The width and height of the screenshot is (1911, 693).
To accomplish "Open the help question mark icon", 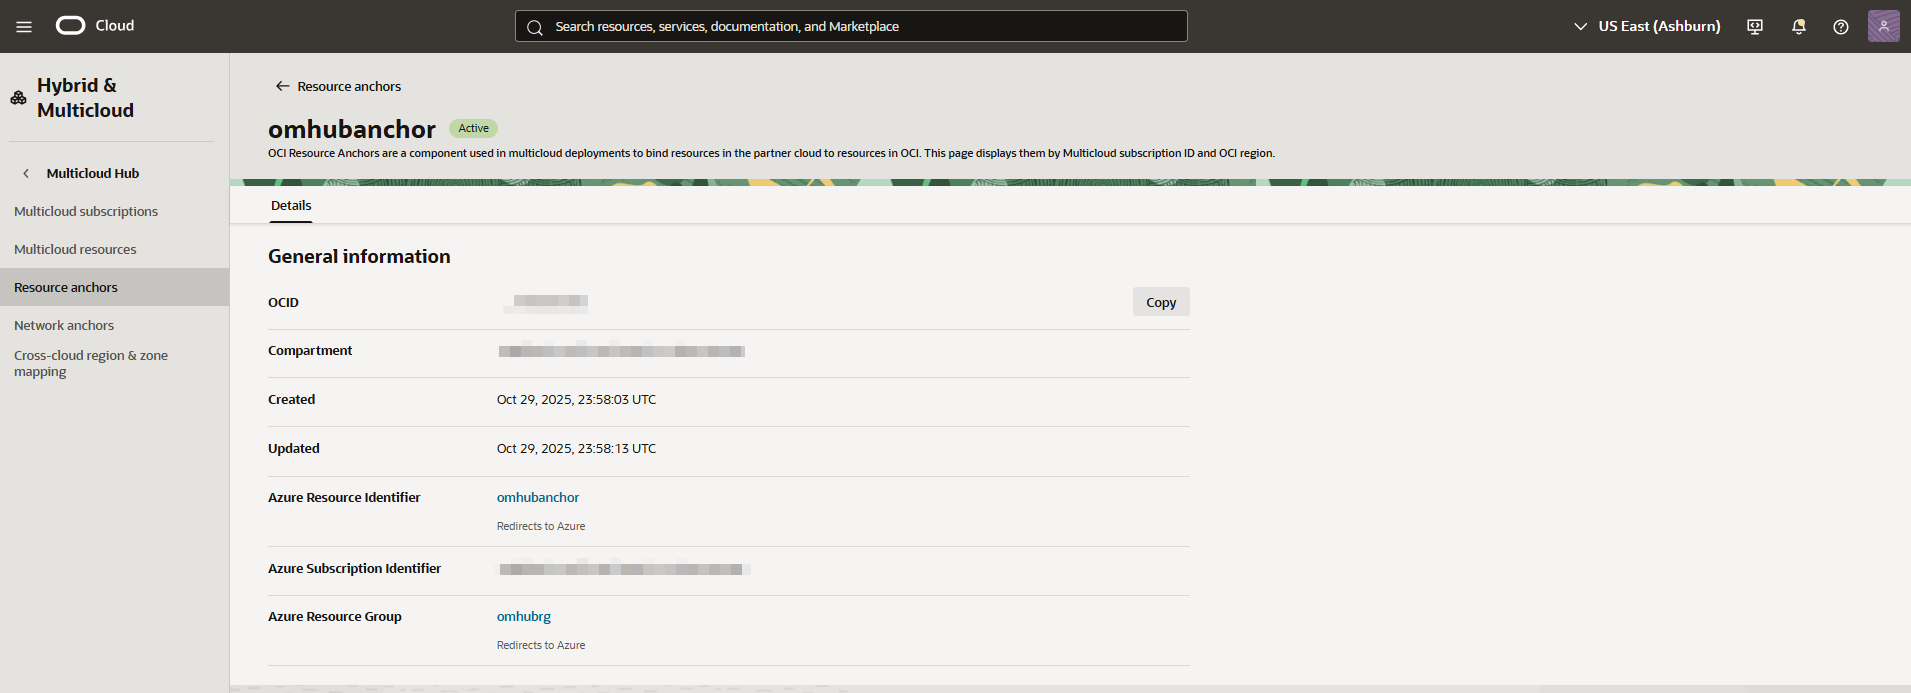I will 1841,27.
